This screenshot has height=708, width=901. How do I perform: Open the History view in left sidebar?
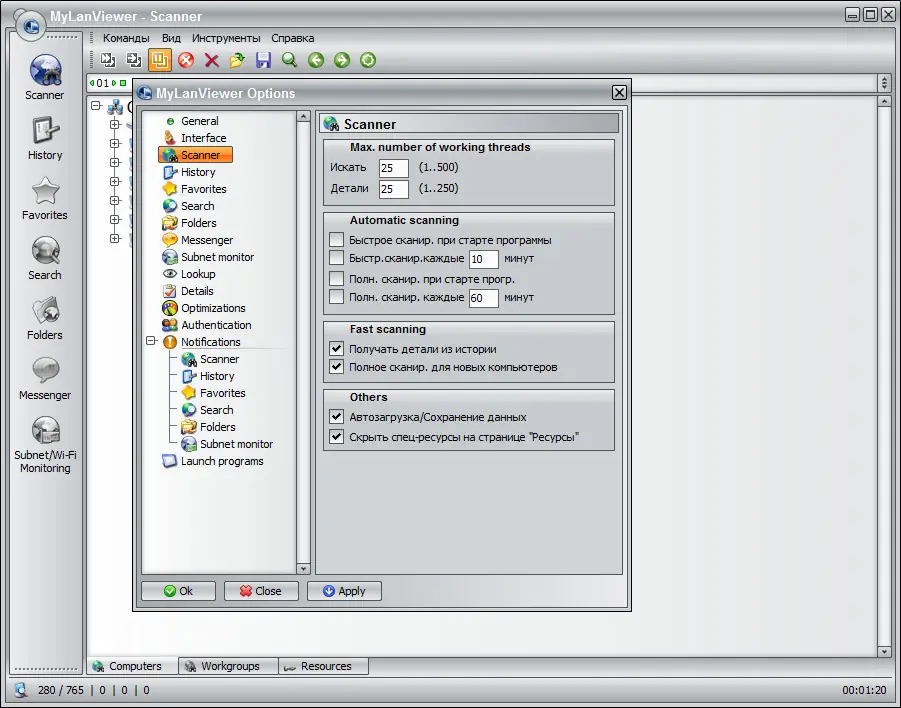tap(45, 138)
